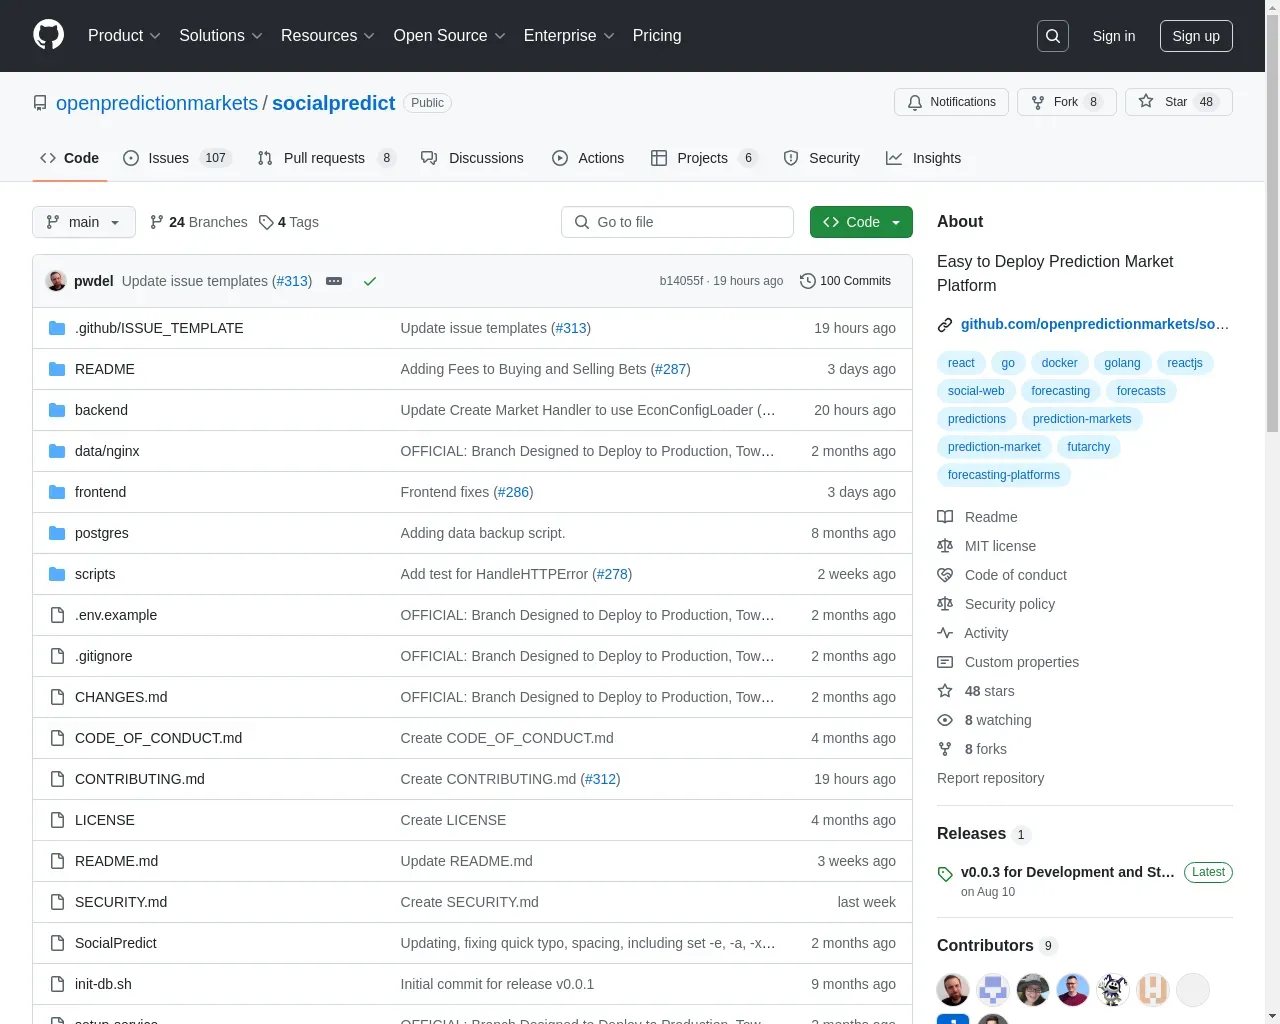Open the v0.0.3 release tag
This screenshot has height=1024, width=1280.
[x=1068, y=872]
